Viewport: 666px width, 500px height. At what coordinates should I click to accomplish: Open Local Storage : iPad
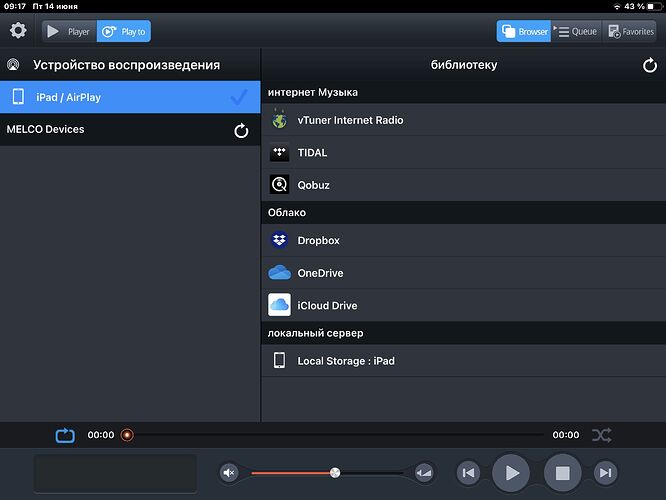(464, 361)
